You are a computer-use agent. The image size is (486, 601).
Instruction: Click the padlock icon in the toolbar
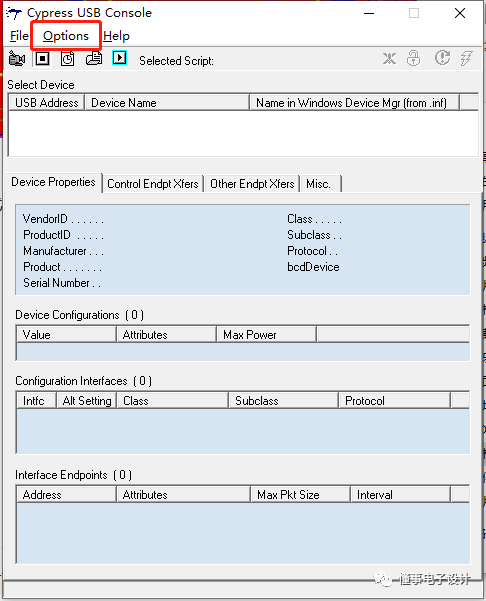pos(413,58)
